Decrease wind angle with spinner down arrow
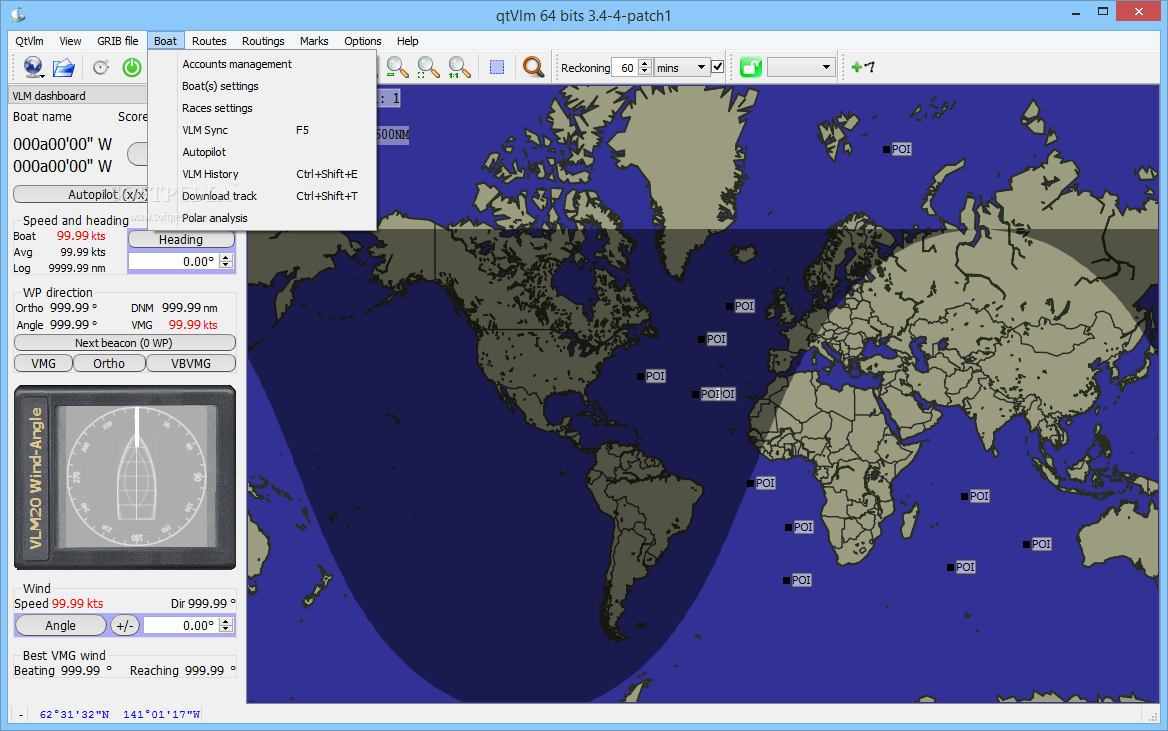1168x731 pixels. pos(226,630)
